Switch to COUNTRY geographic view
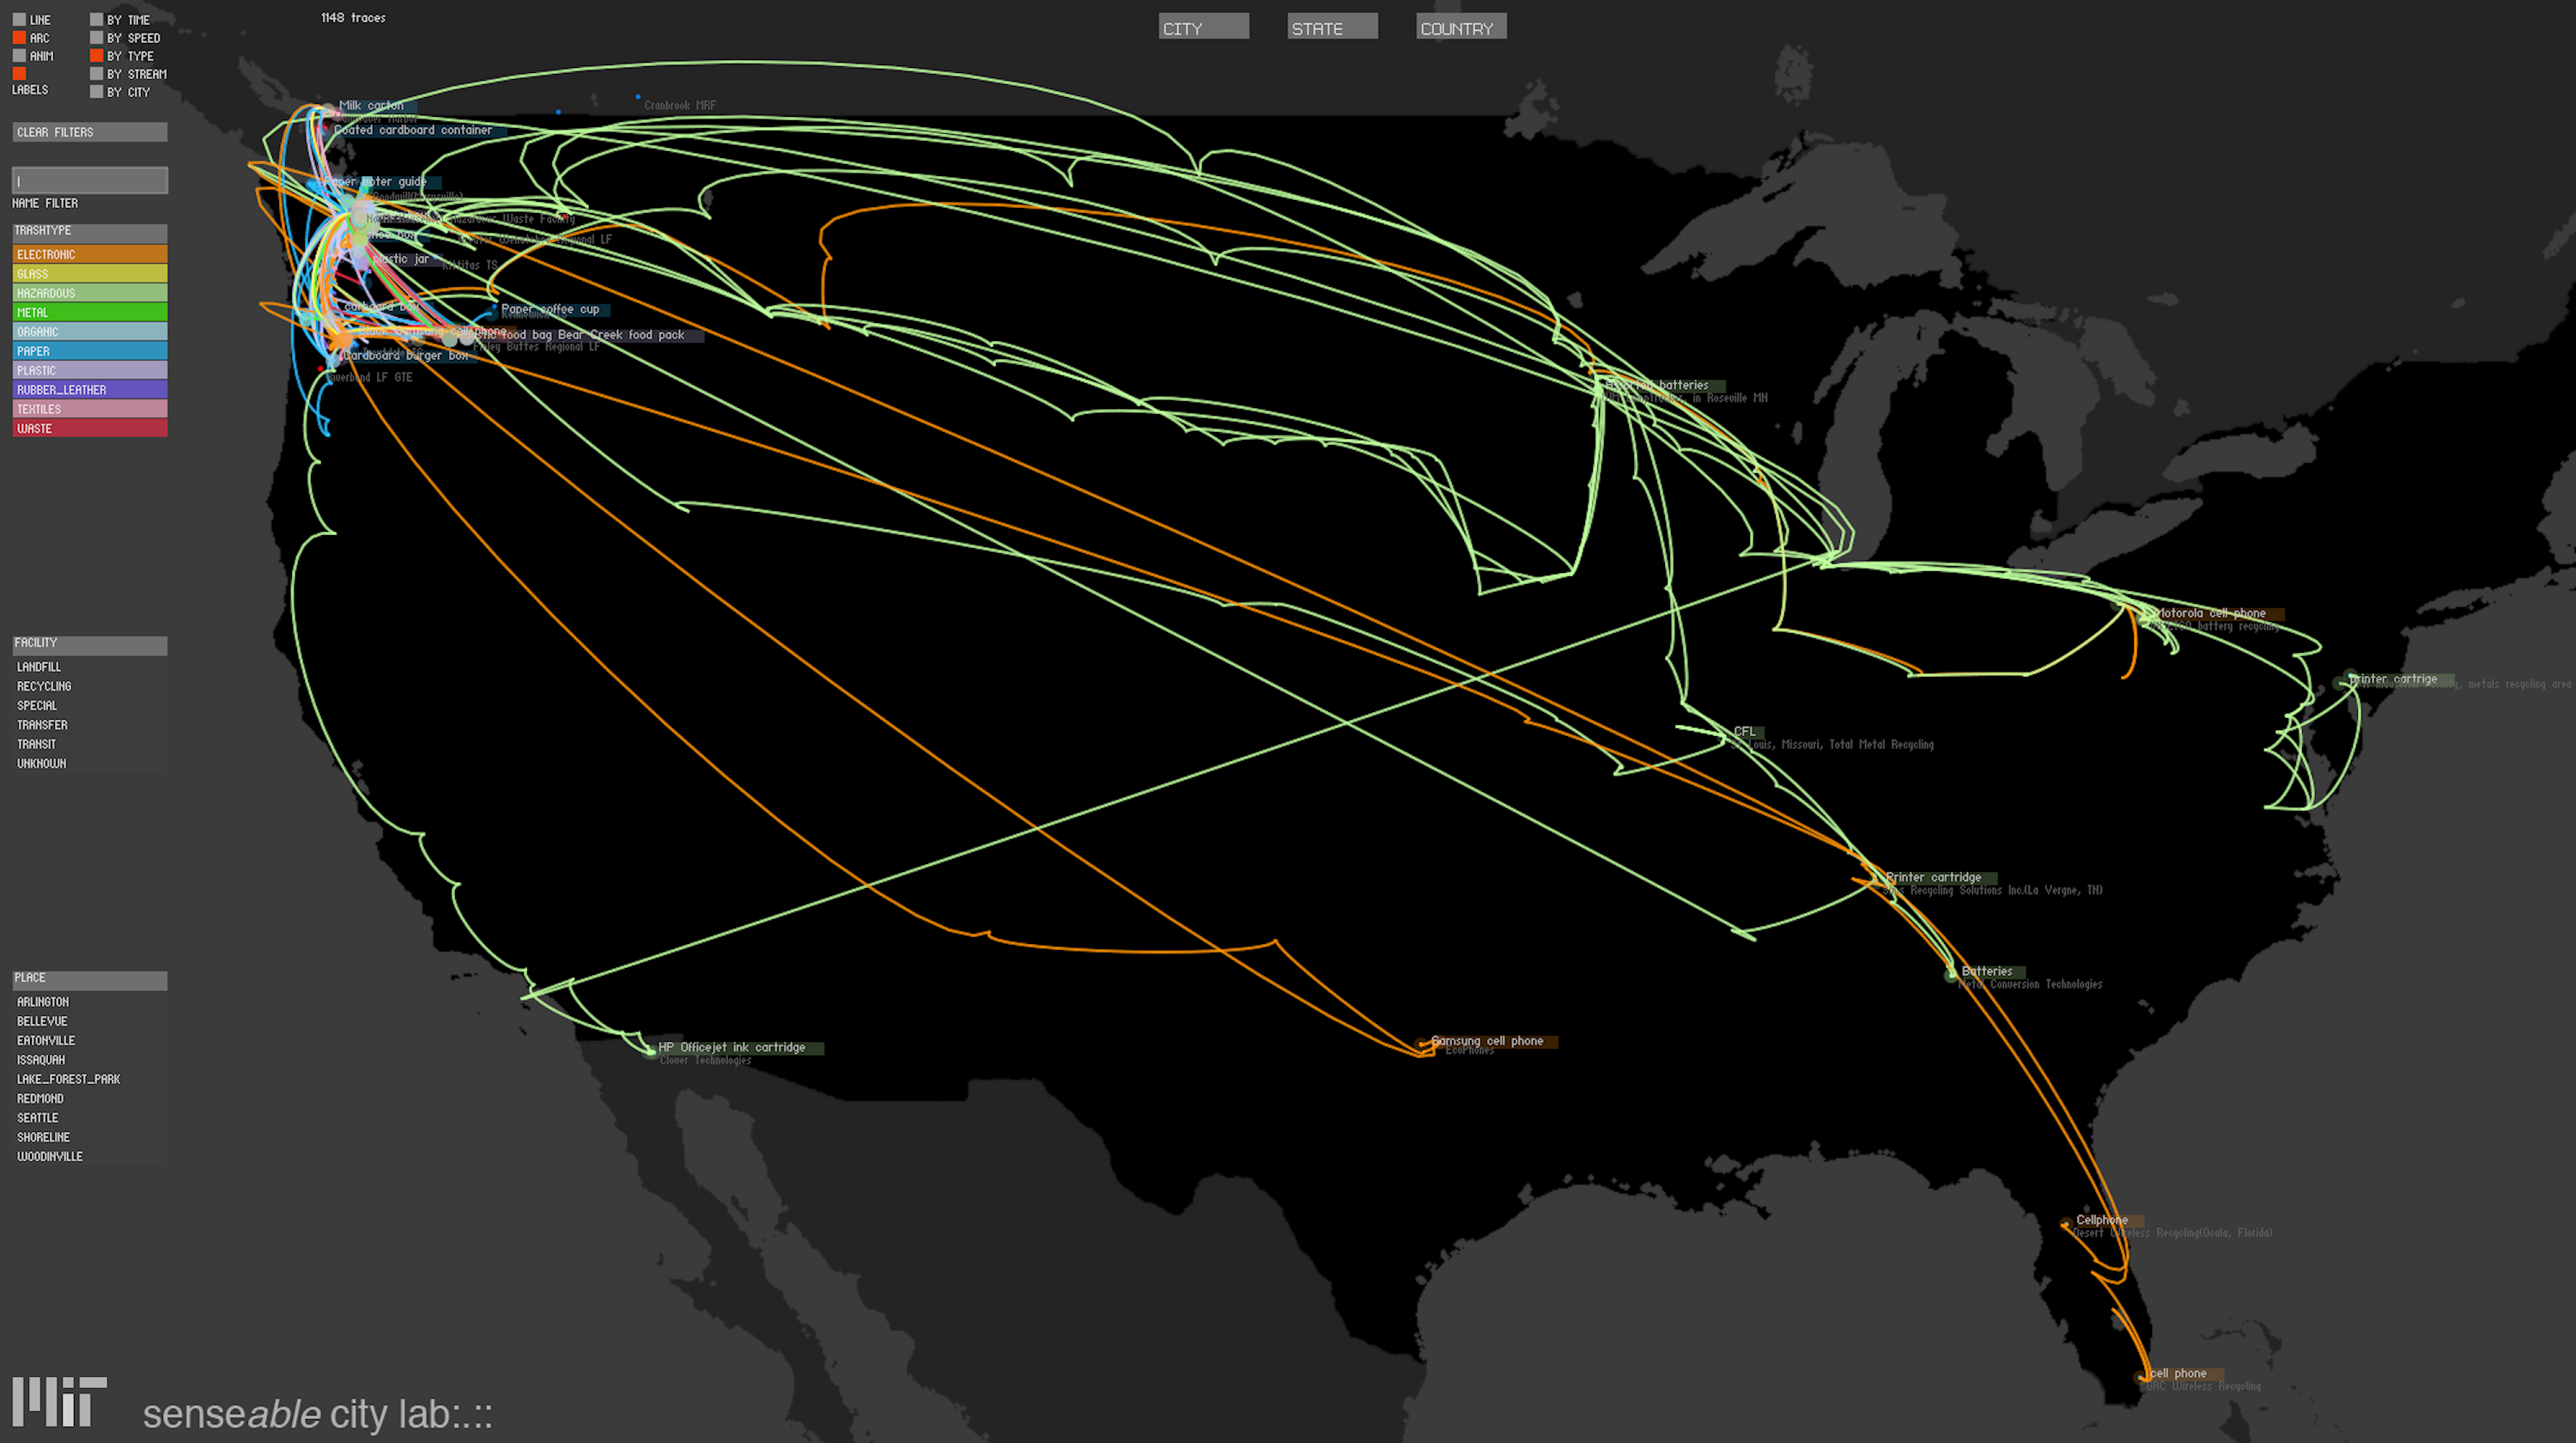Screen dimensions: 2576x1443 coord(1460,28)
